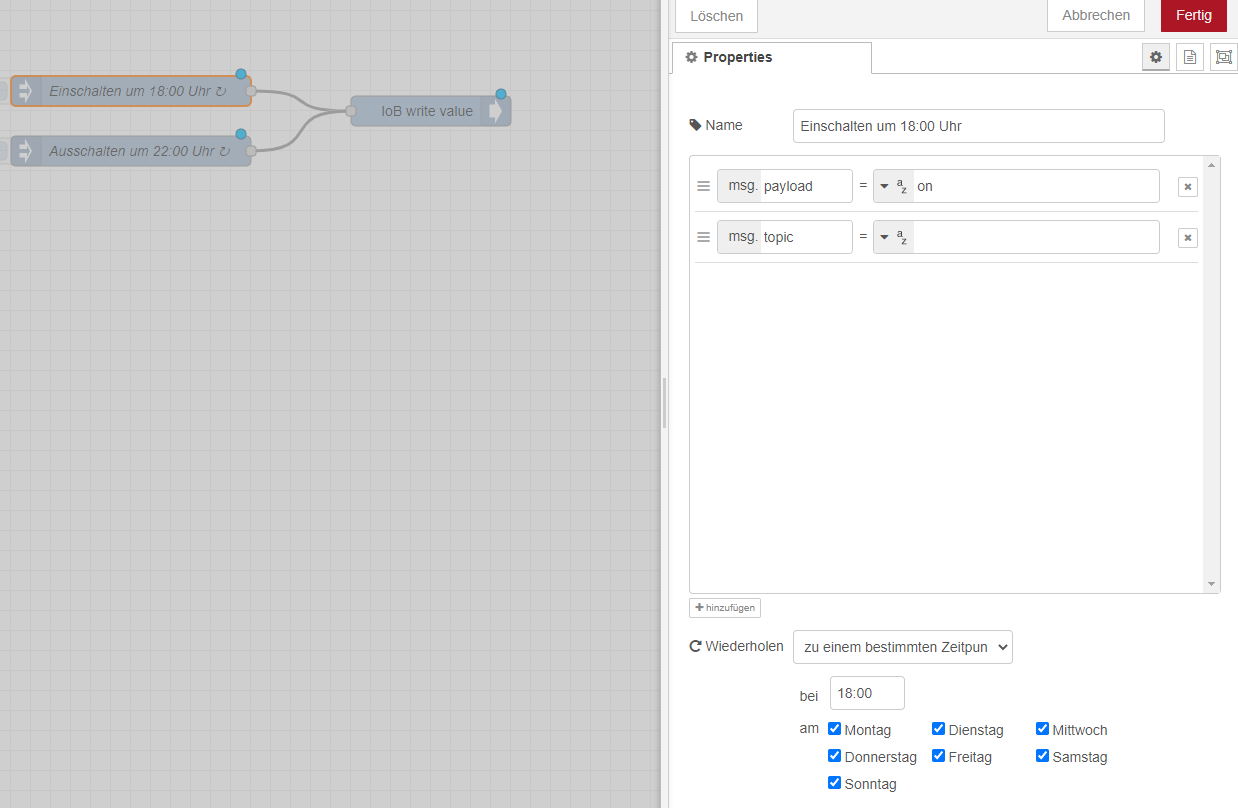Viewport: 1238px width, 808px height.
Task: Uncheck the Dienstag checkbox
Action: click(939, 729)
